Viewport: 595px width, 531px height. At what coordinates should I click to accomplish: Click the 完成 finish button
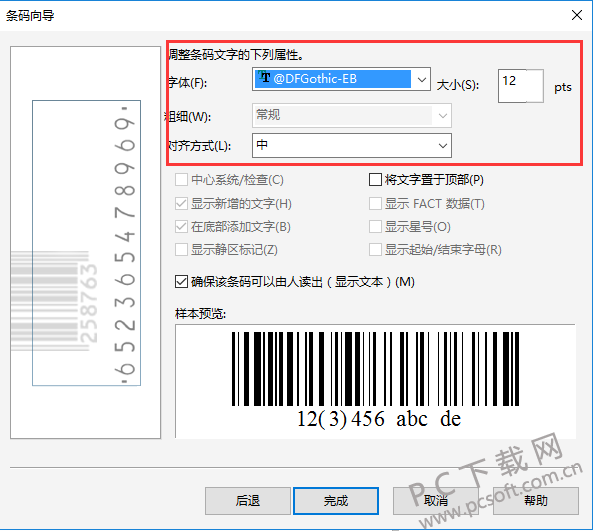tap(336, 501)
